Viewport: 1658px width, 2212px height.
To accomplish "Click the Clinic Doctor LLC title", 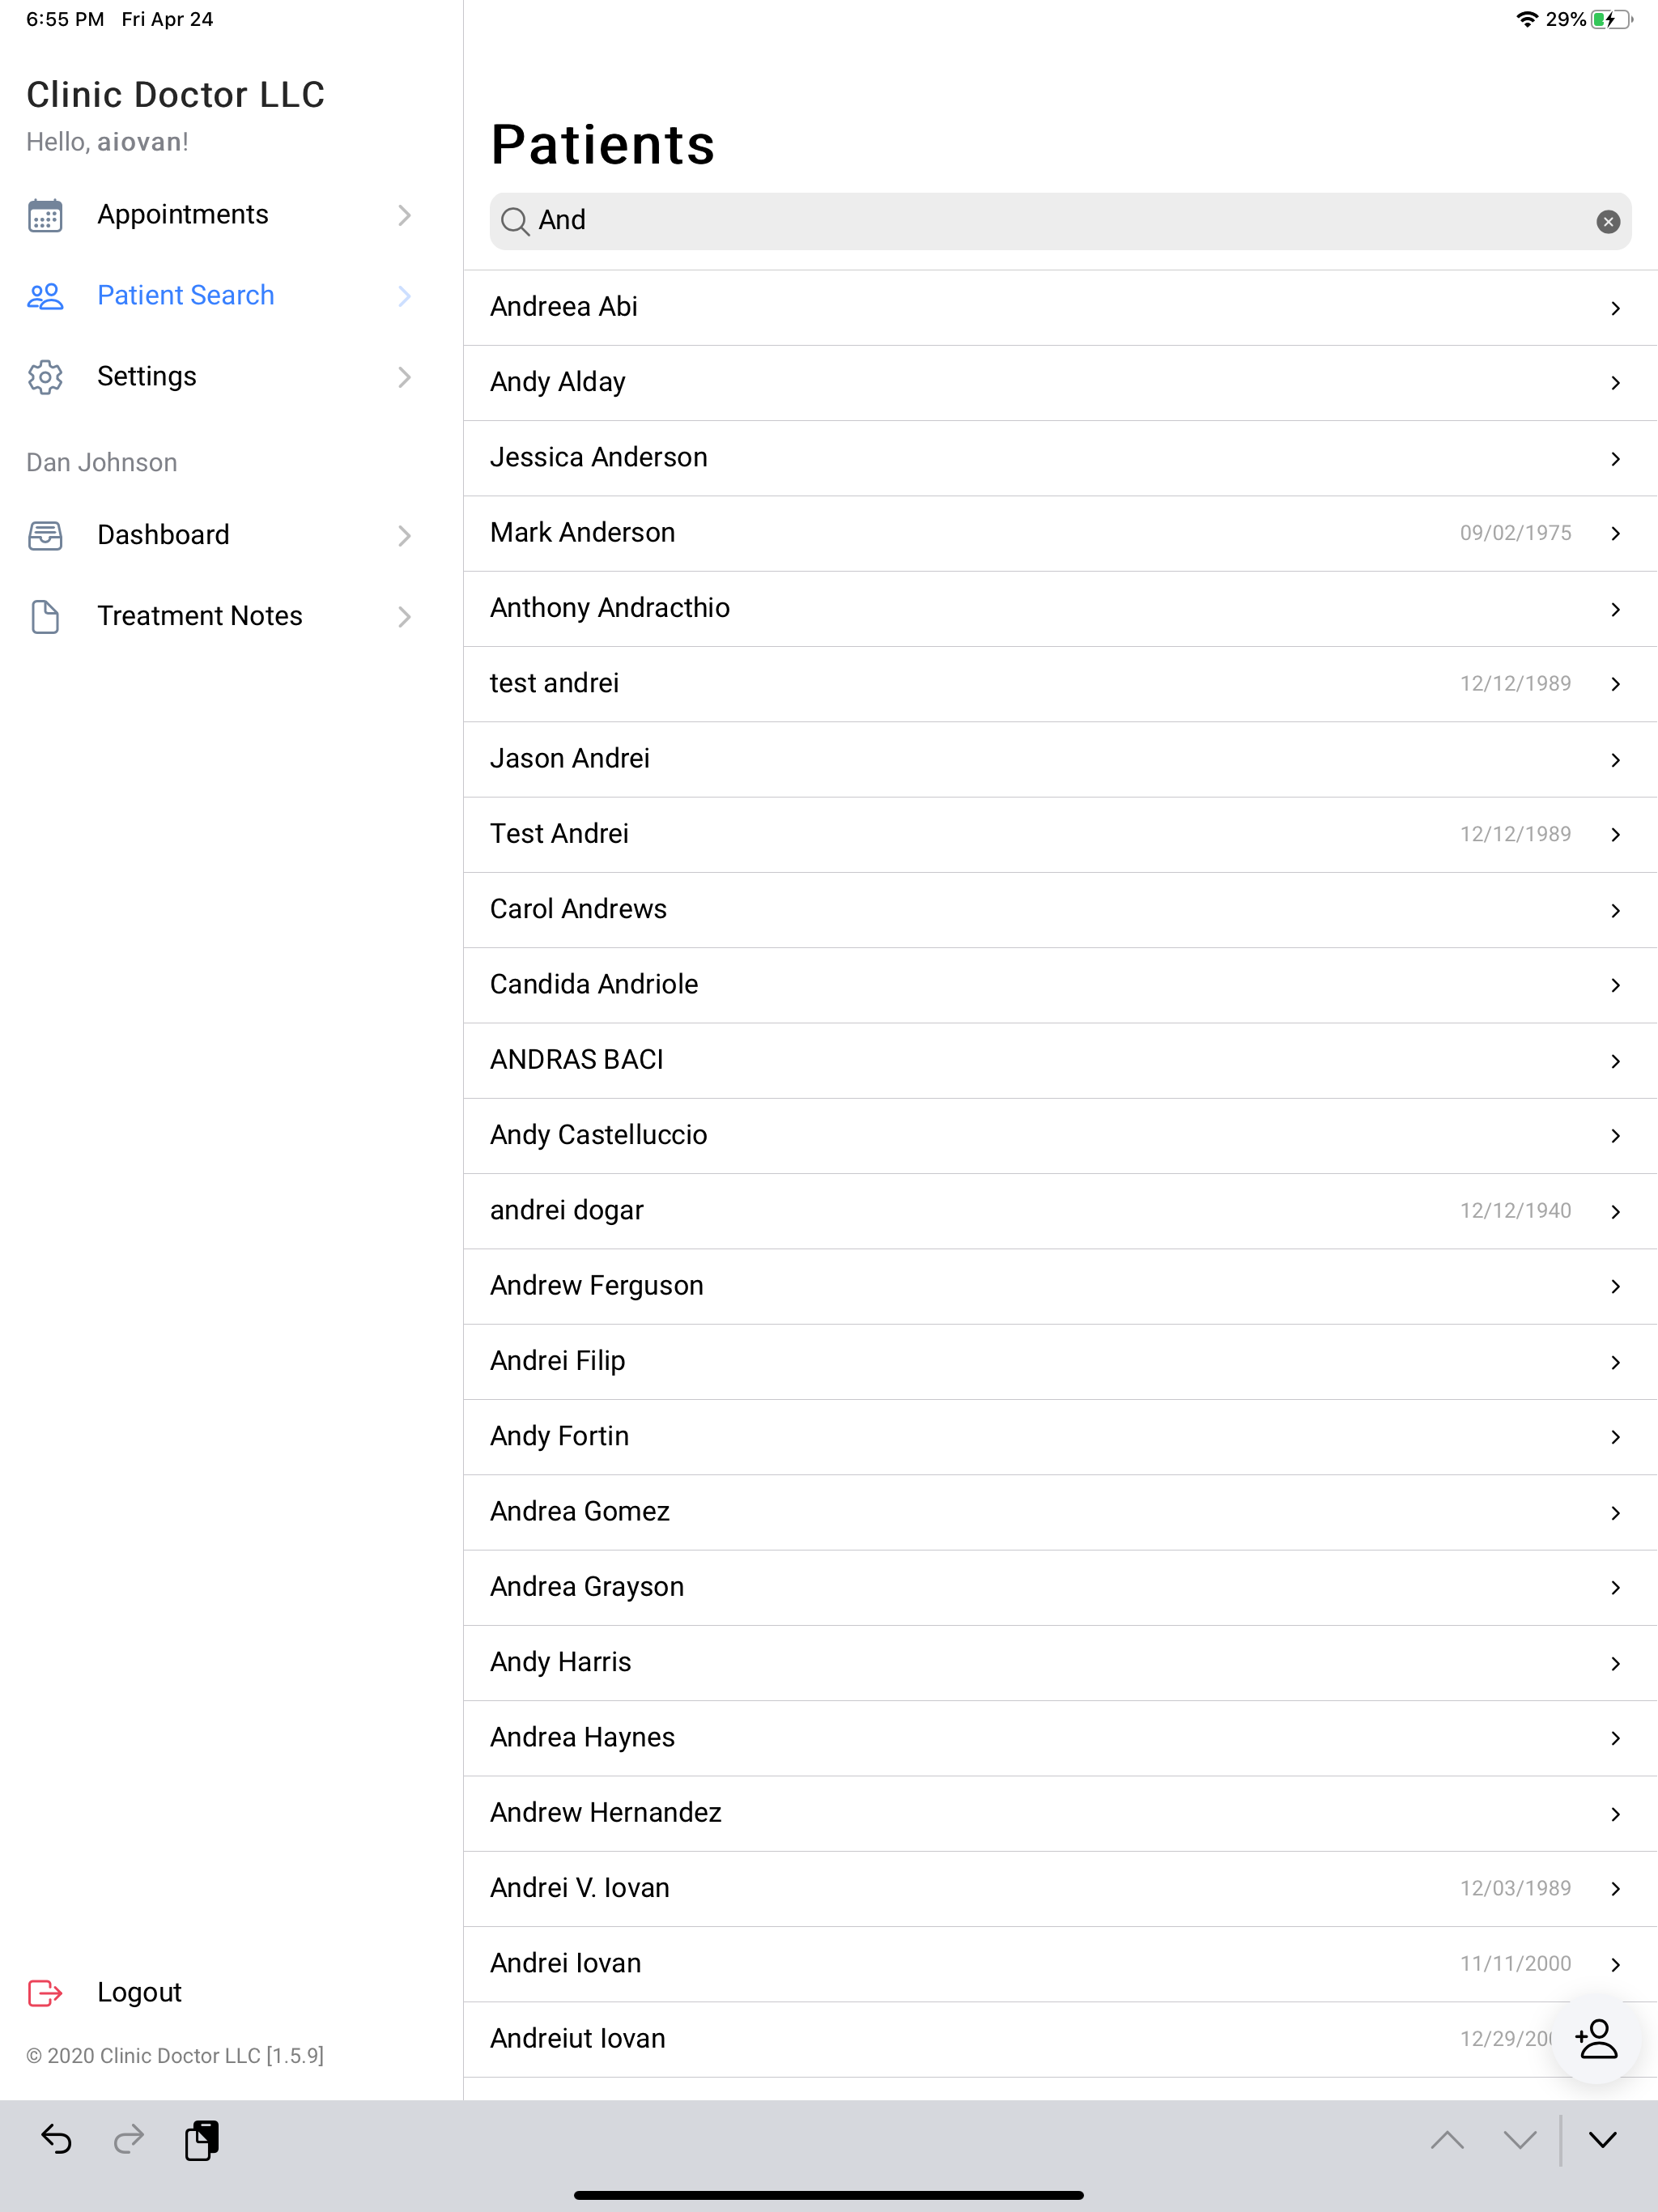I will 176,95.
